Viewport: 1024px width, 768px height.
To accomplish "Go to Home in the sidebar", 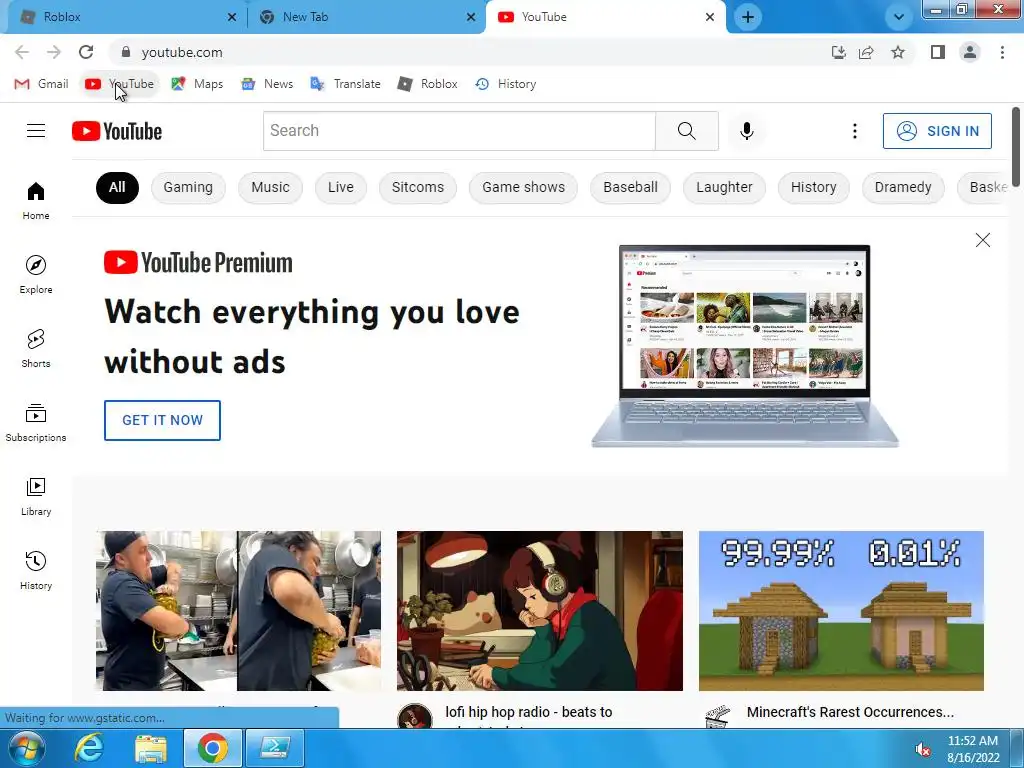I will pyautogui.click(x=36, y=200).
